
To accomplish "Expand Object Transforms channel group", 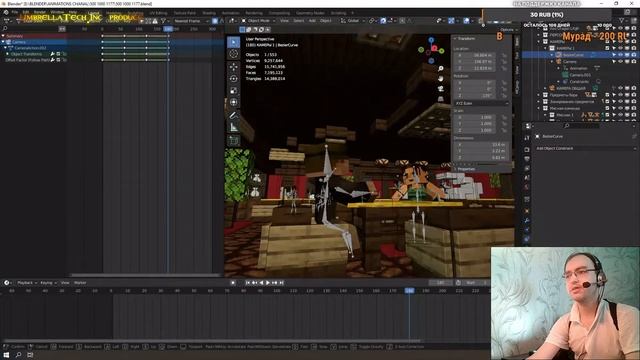I will [7, 54].
